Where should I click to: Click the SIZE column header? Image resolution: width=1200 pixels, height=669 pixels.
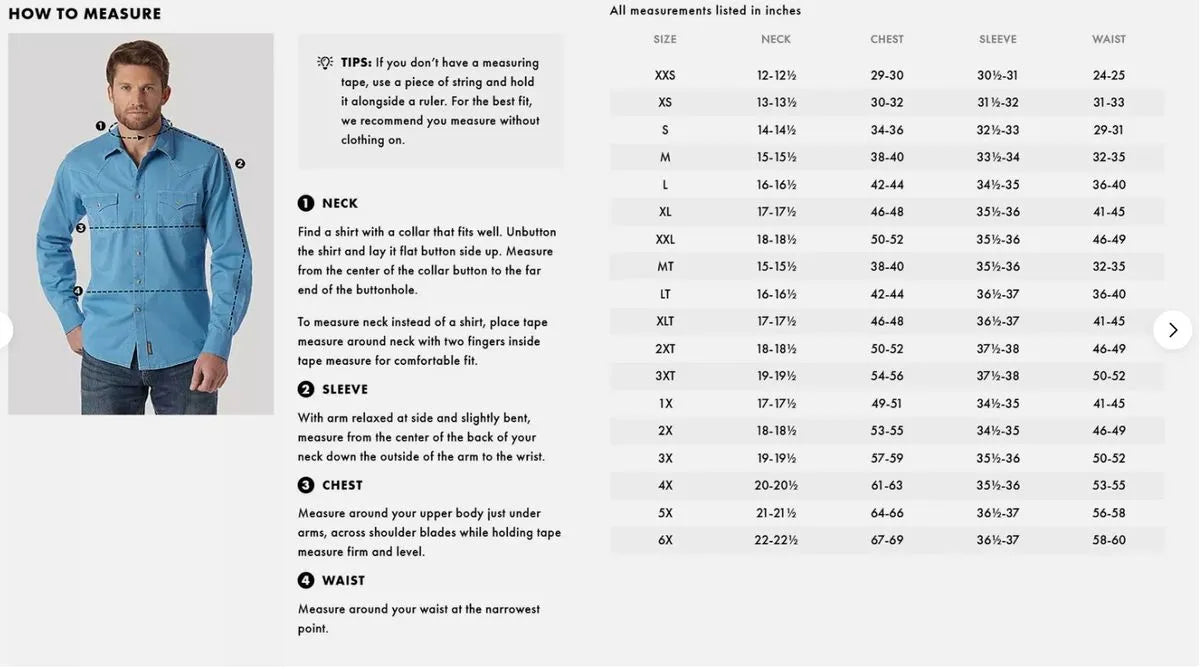pos(665,40)
